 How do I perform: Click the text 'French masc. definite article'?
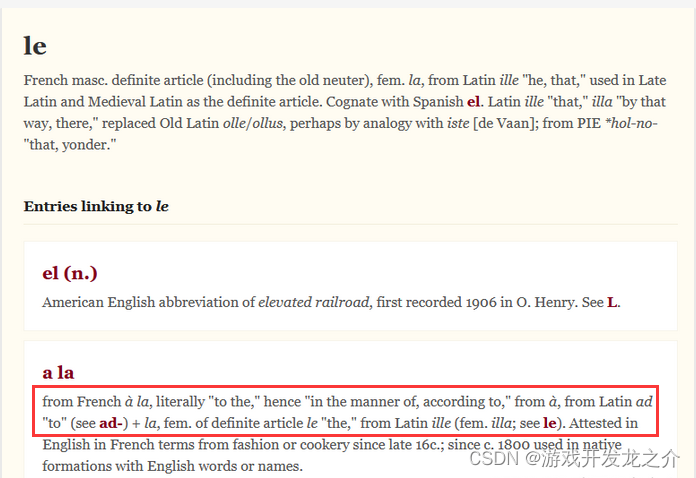click(114, 80)
